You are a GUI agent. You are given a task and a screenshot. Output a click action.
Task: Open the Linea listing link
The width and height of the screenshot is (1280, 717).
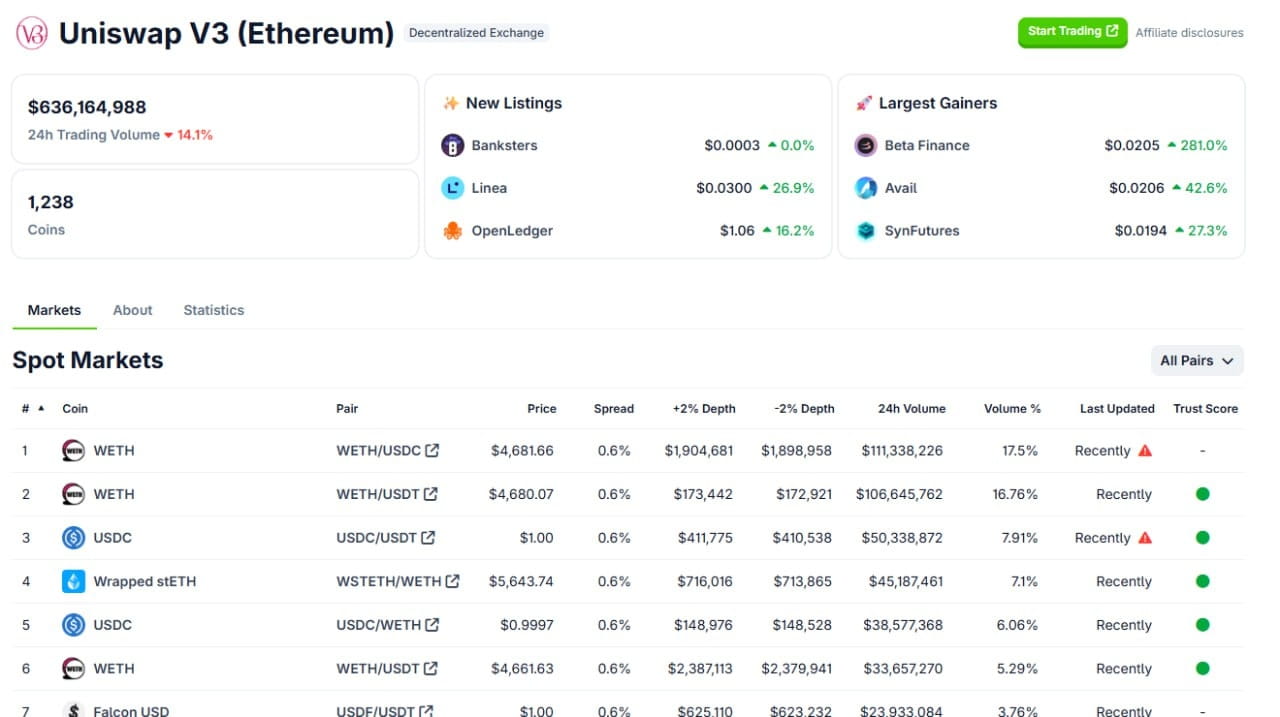pos(489,188)
